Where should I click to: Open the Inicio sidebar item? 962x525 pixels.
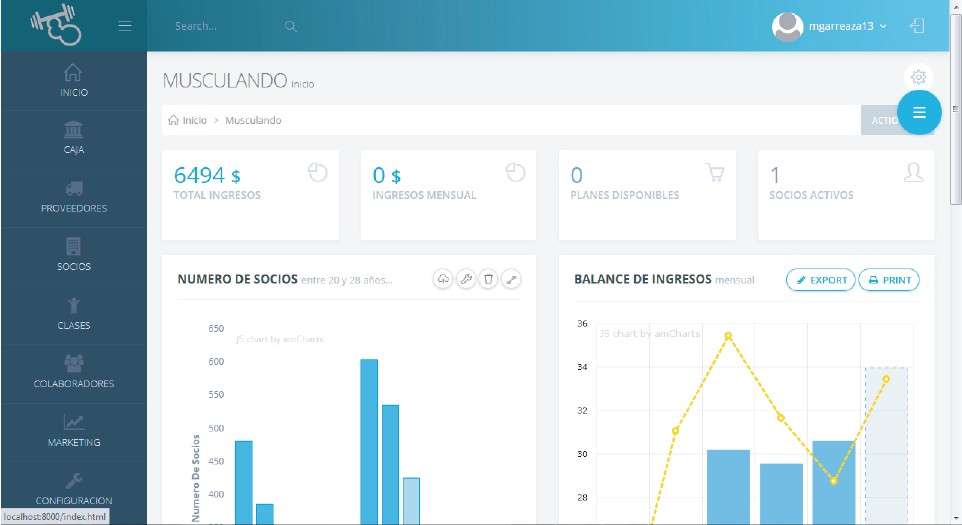click(74, 81)
